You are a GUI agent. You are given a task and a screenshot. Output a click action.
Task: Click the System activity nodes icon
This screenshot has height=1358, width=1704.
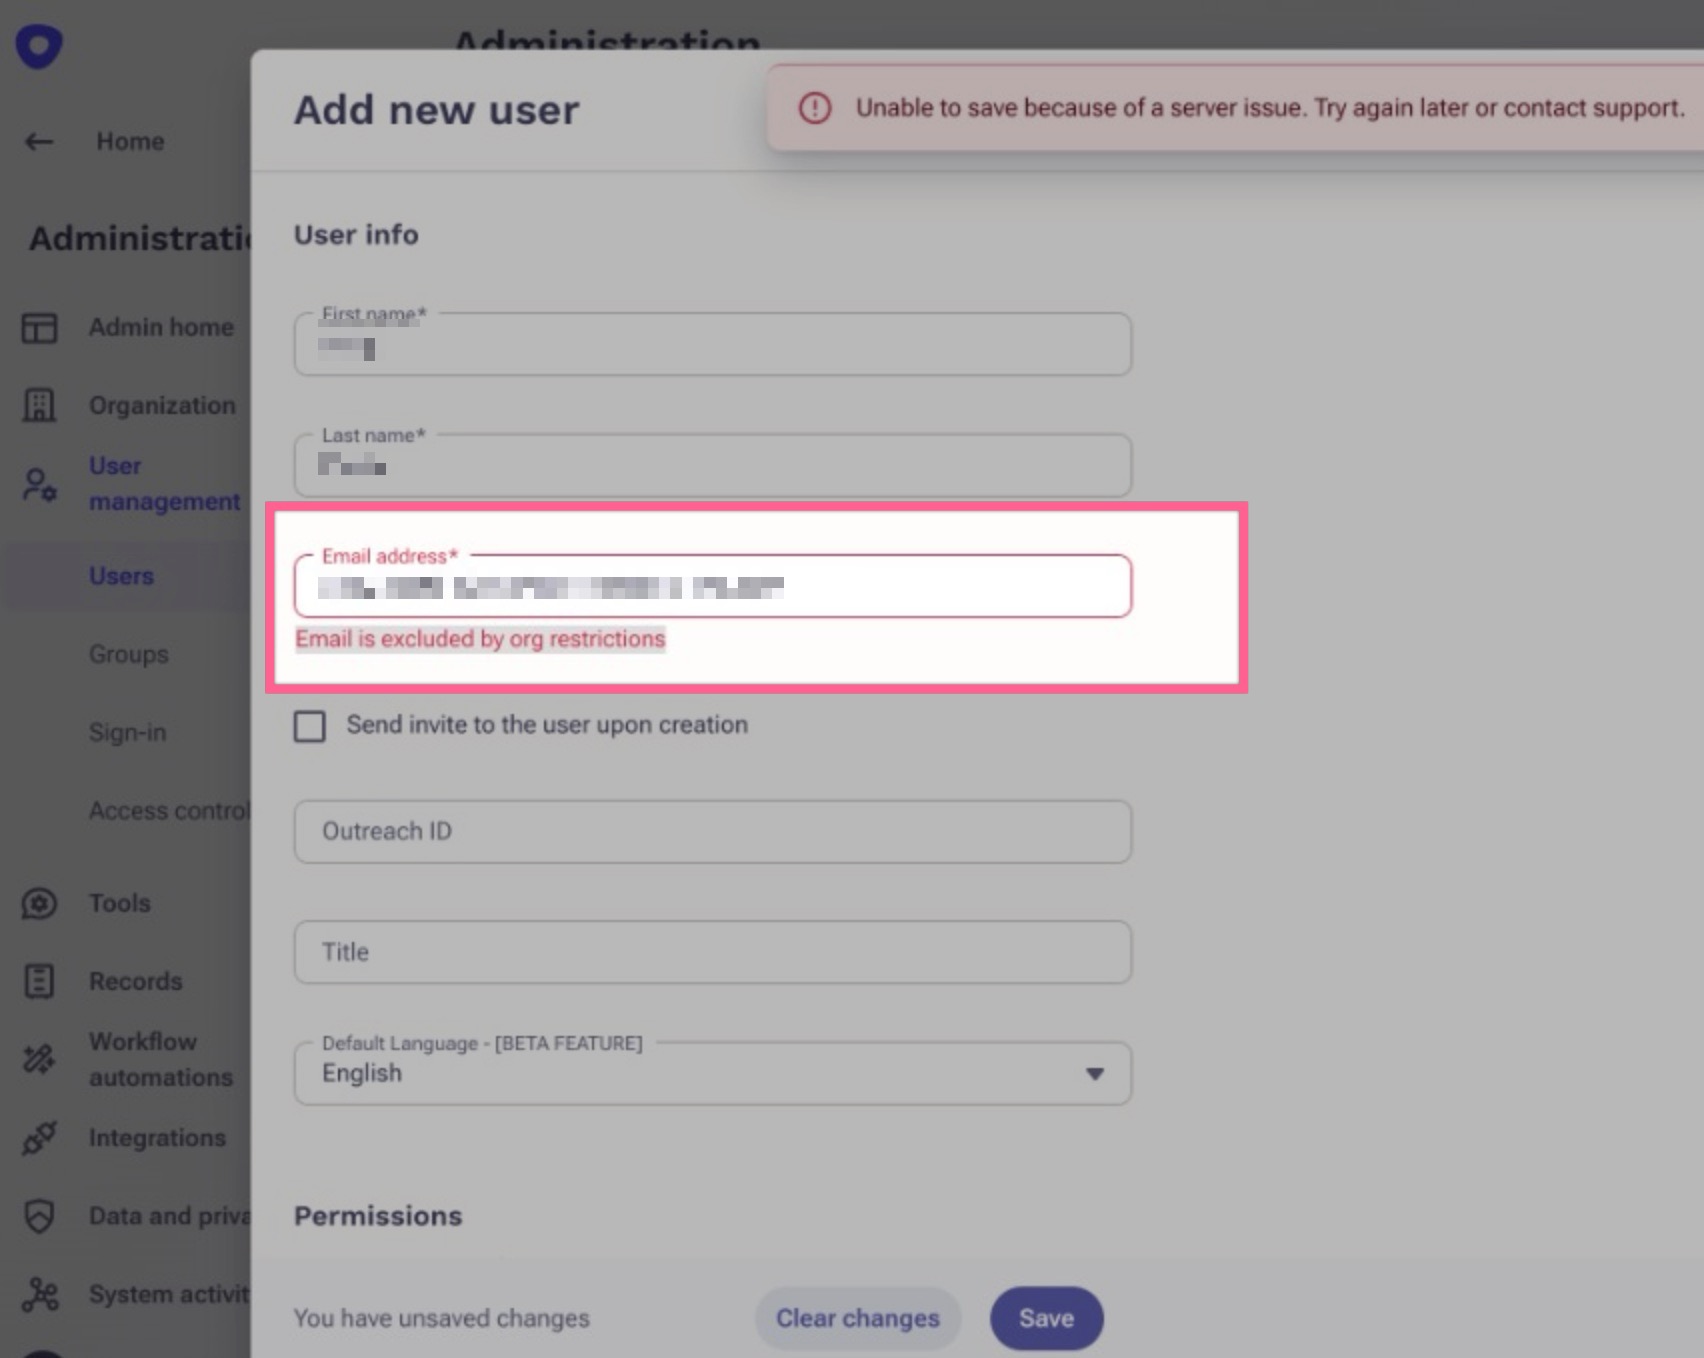(x=40, y=1294)
